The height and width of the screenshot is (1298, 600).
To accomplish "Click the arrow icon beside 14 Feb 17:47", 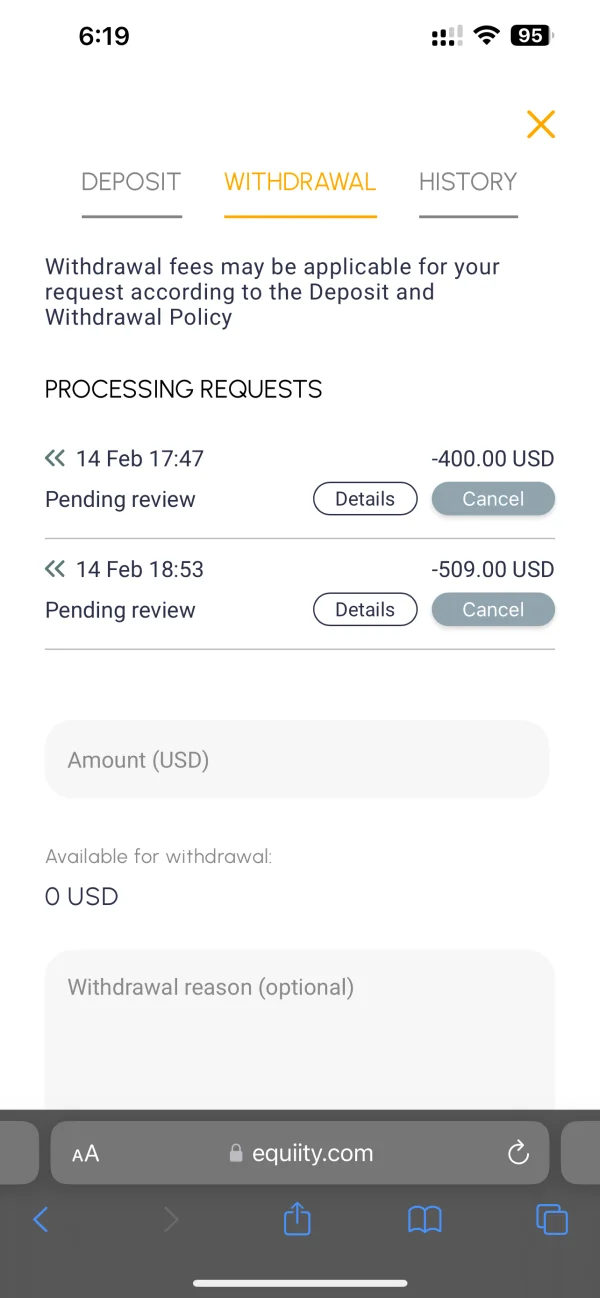I will click(55, 459).
